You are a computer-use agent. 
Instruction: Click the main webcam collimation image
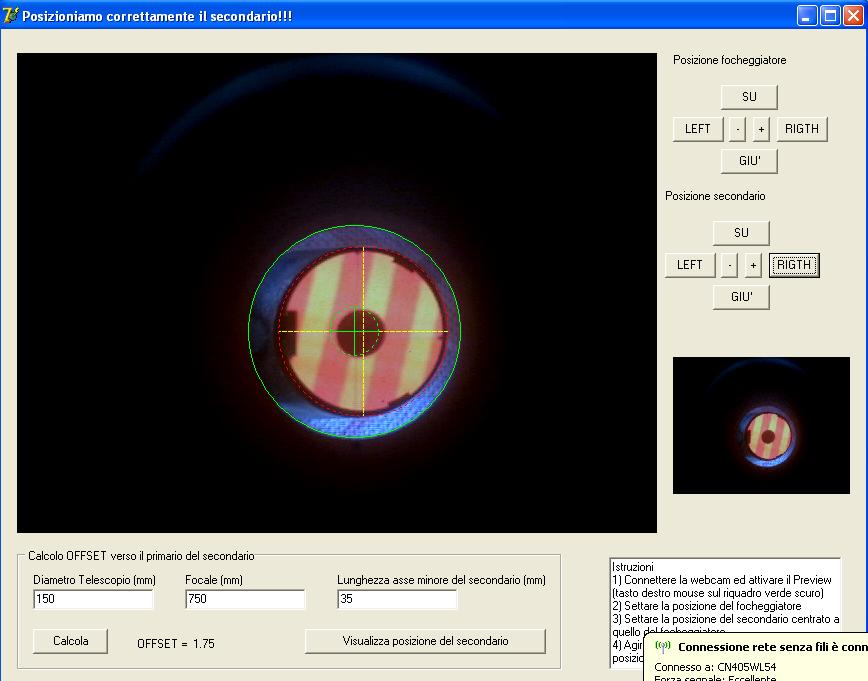tap(337, 293)
